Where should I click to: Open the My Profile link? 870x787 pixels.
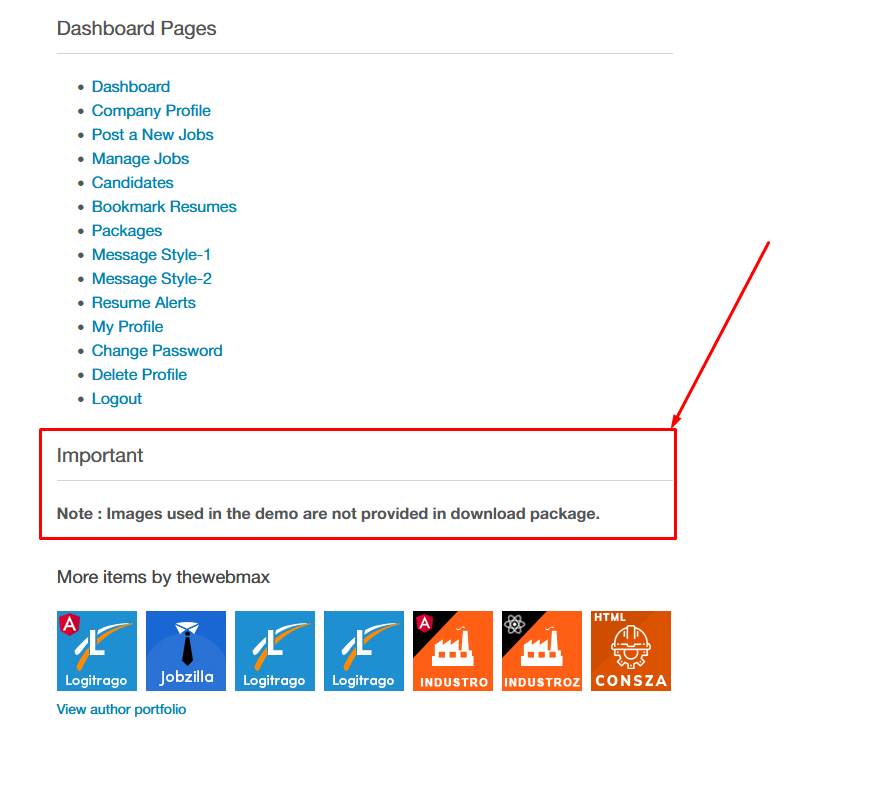128,326
